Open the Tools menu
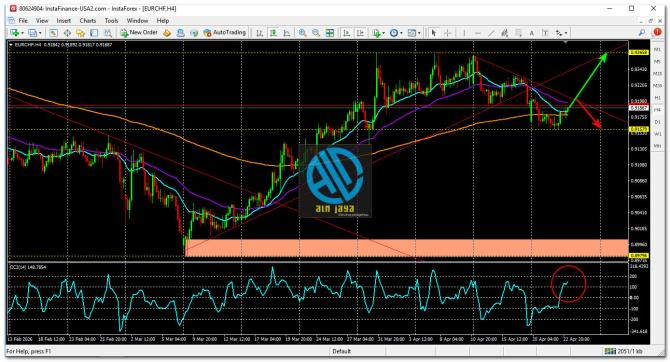 (x=111, y=21)
